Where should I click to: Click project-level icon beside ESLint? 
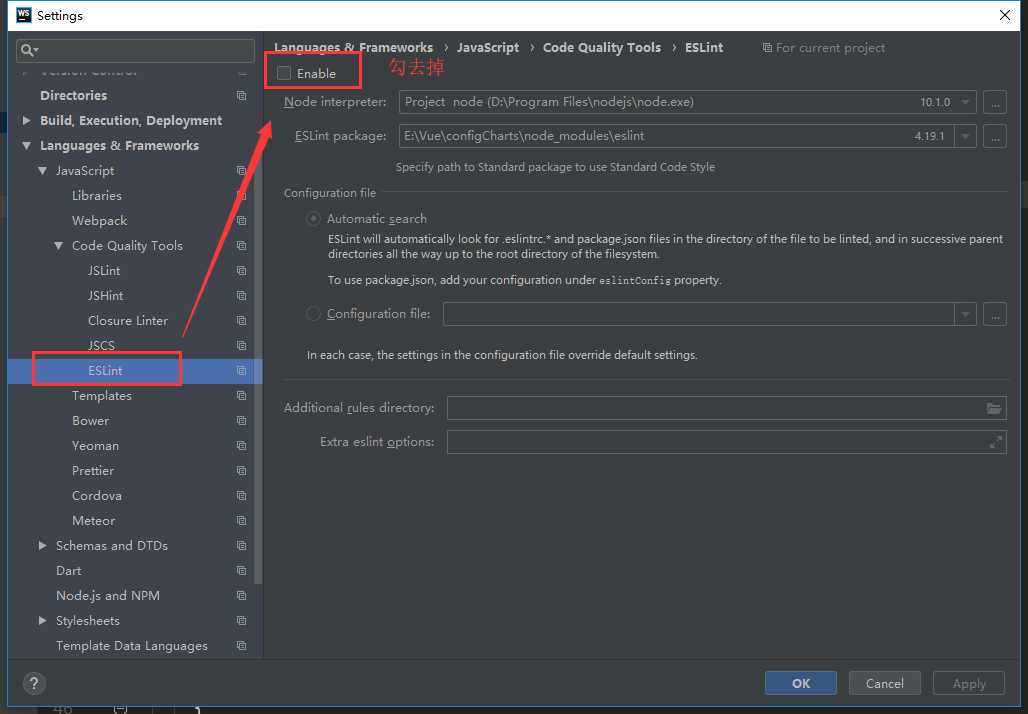click(241, 371)
